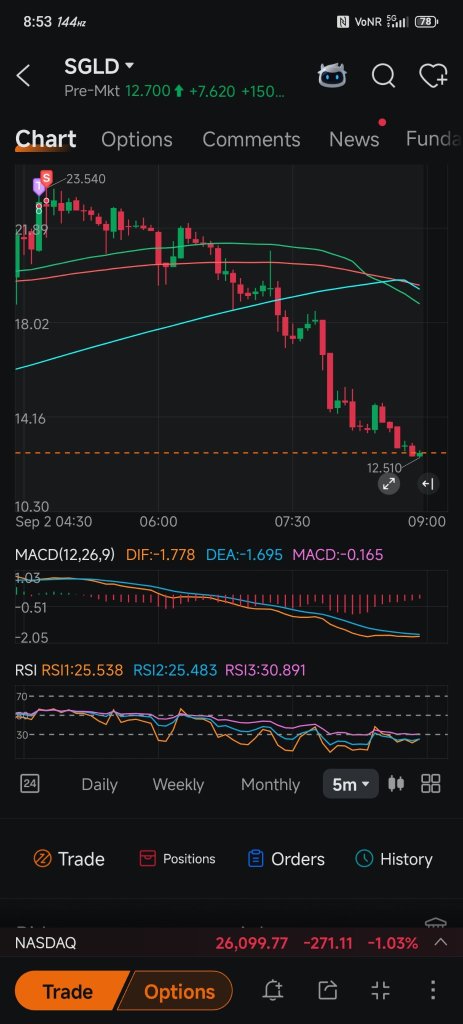Open the Fundamentals tab
Screen dimensions: 463x1024
[434, 139]
